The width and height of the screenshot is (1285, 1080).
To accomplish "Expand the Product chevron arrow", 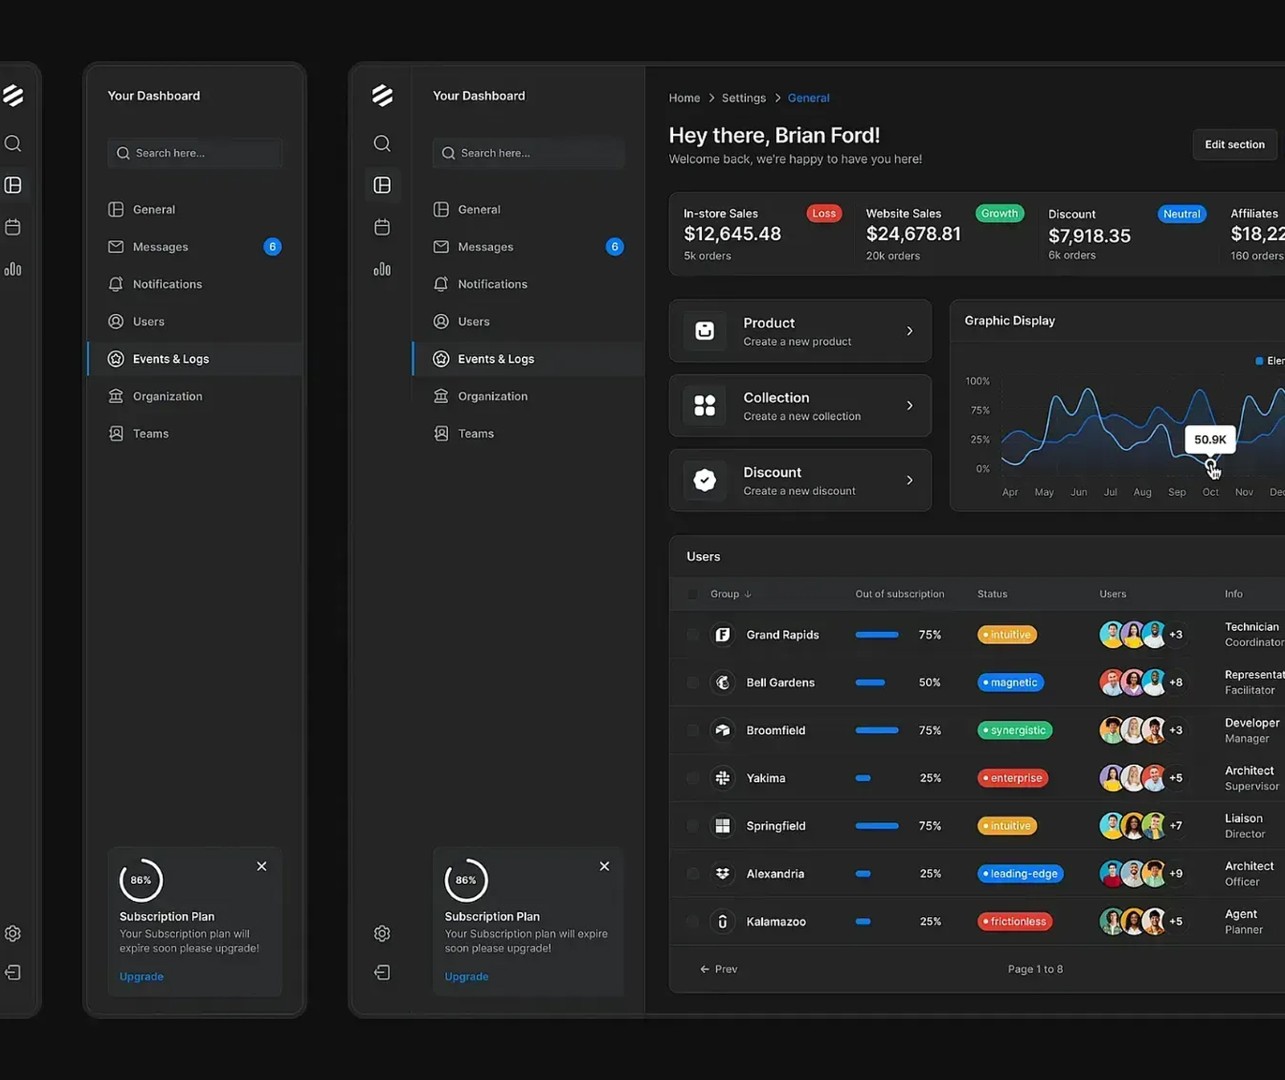I will click(909, 331).
